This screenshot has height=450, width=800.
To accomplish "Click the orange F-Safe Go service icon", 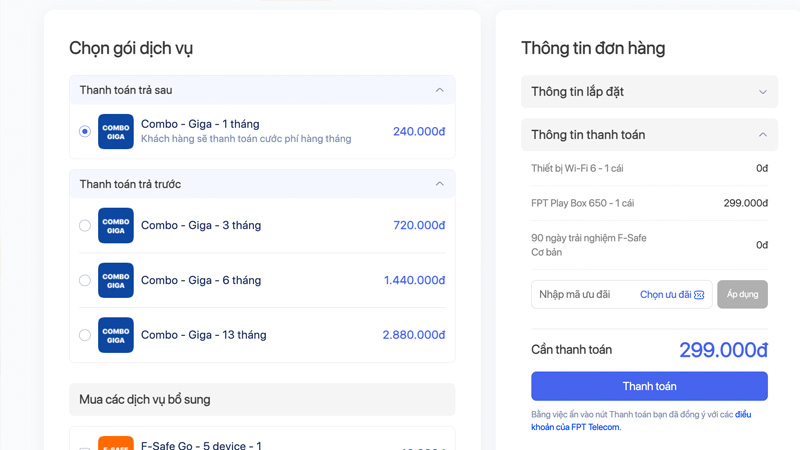I will (116, 443).
